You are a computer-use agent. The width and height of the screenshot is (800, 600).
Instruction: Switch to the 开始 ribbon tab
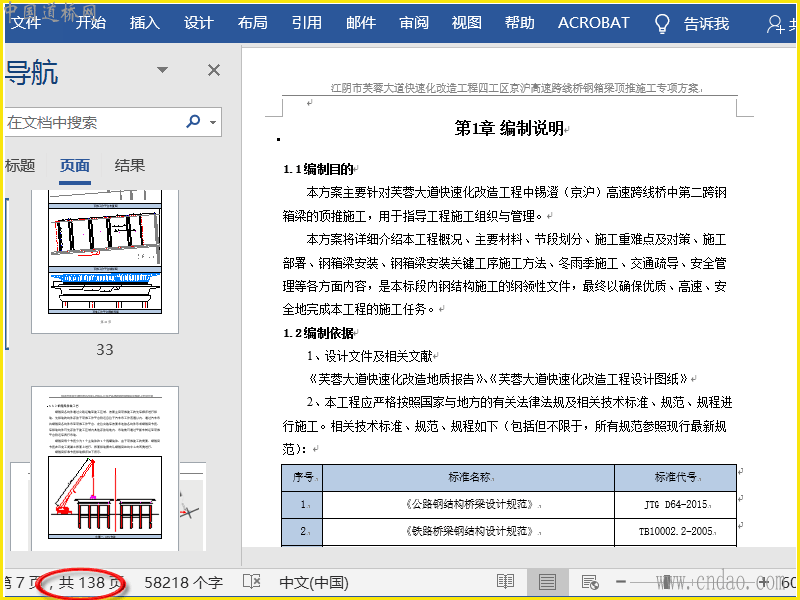91,23
